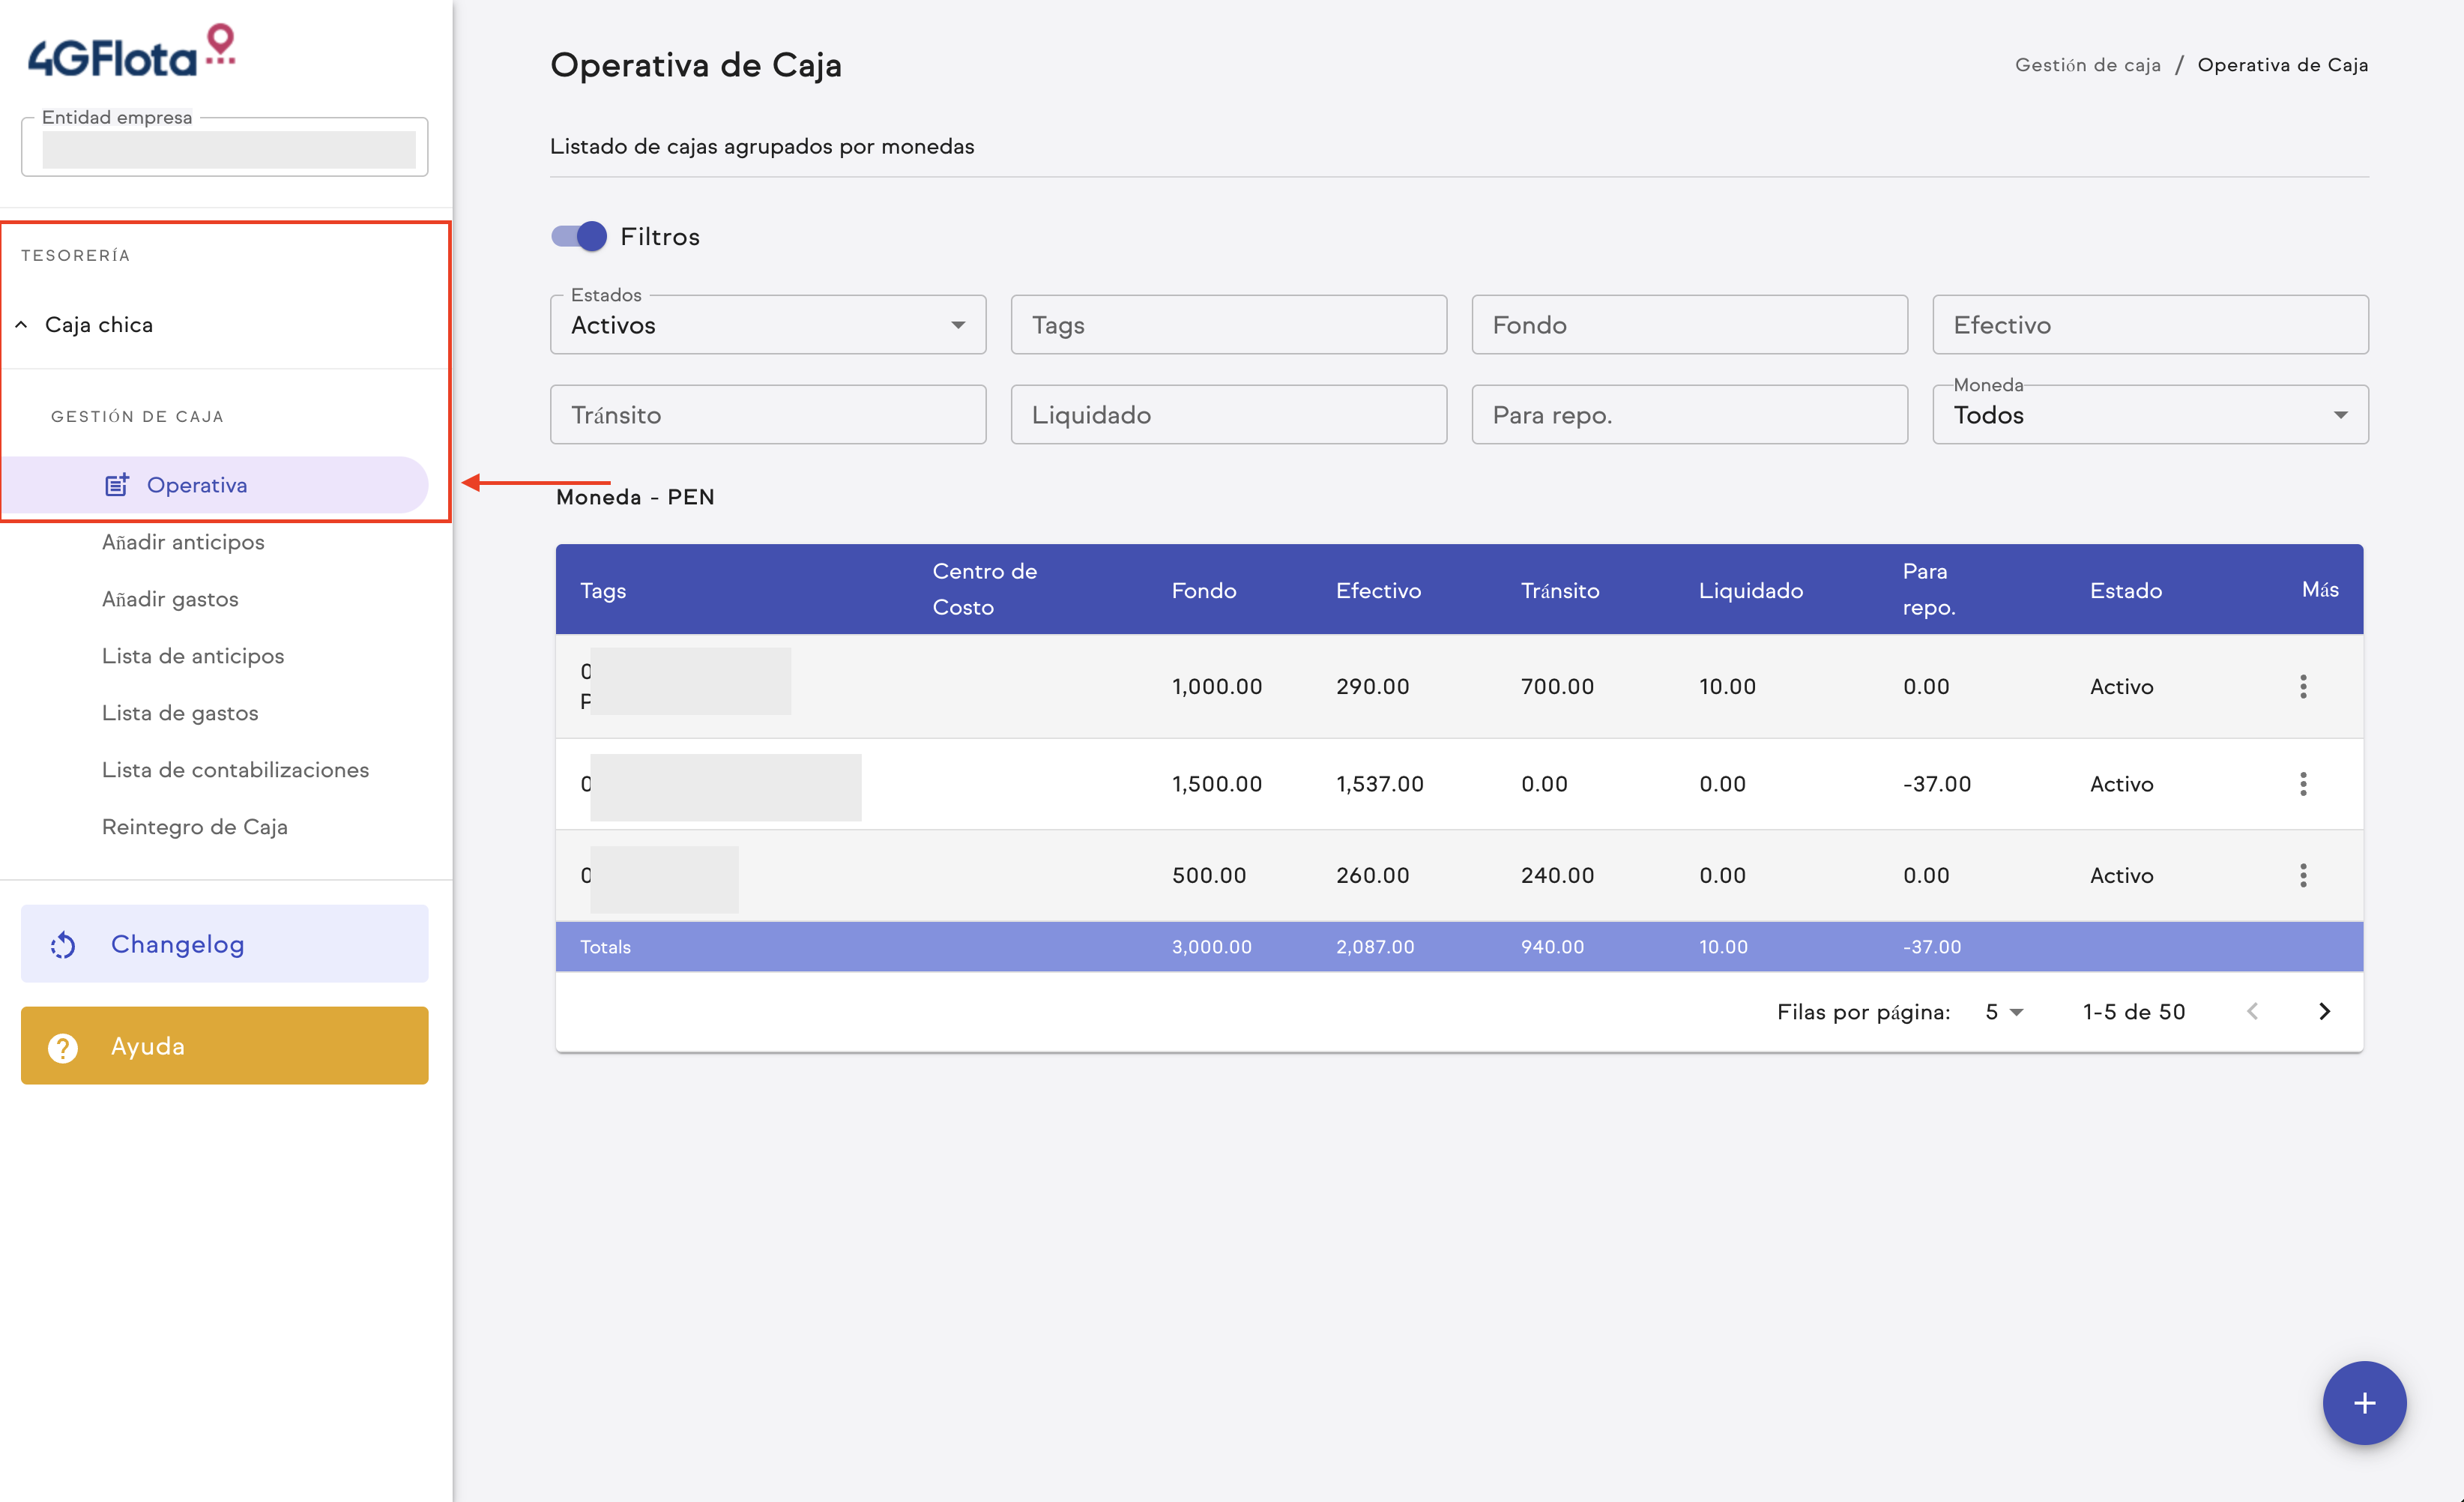The image size is (2464, 1502).
Task: Open more options for the 1,000.00 fondo row
Action: pos(2303,686)
